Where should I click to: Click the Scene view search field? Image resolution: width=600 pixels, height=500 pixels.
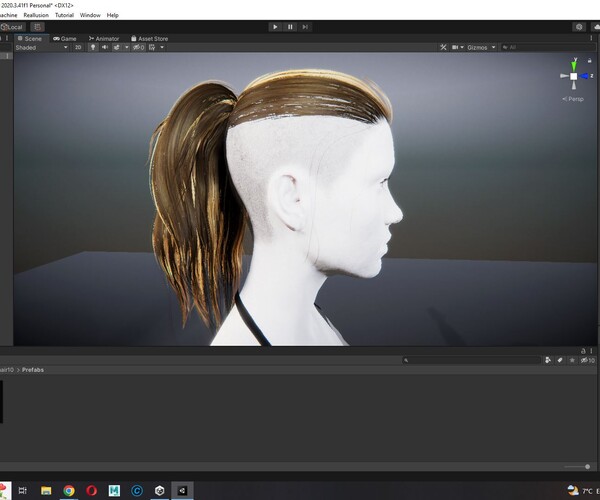[x=548, y=47]
